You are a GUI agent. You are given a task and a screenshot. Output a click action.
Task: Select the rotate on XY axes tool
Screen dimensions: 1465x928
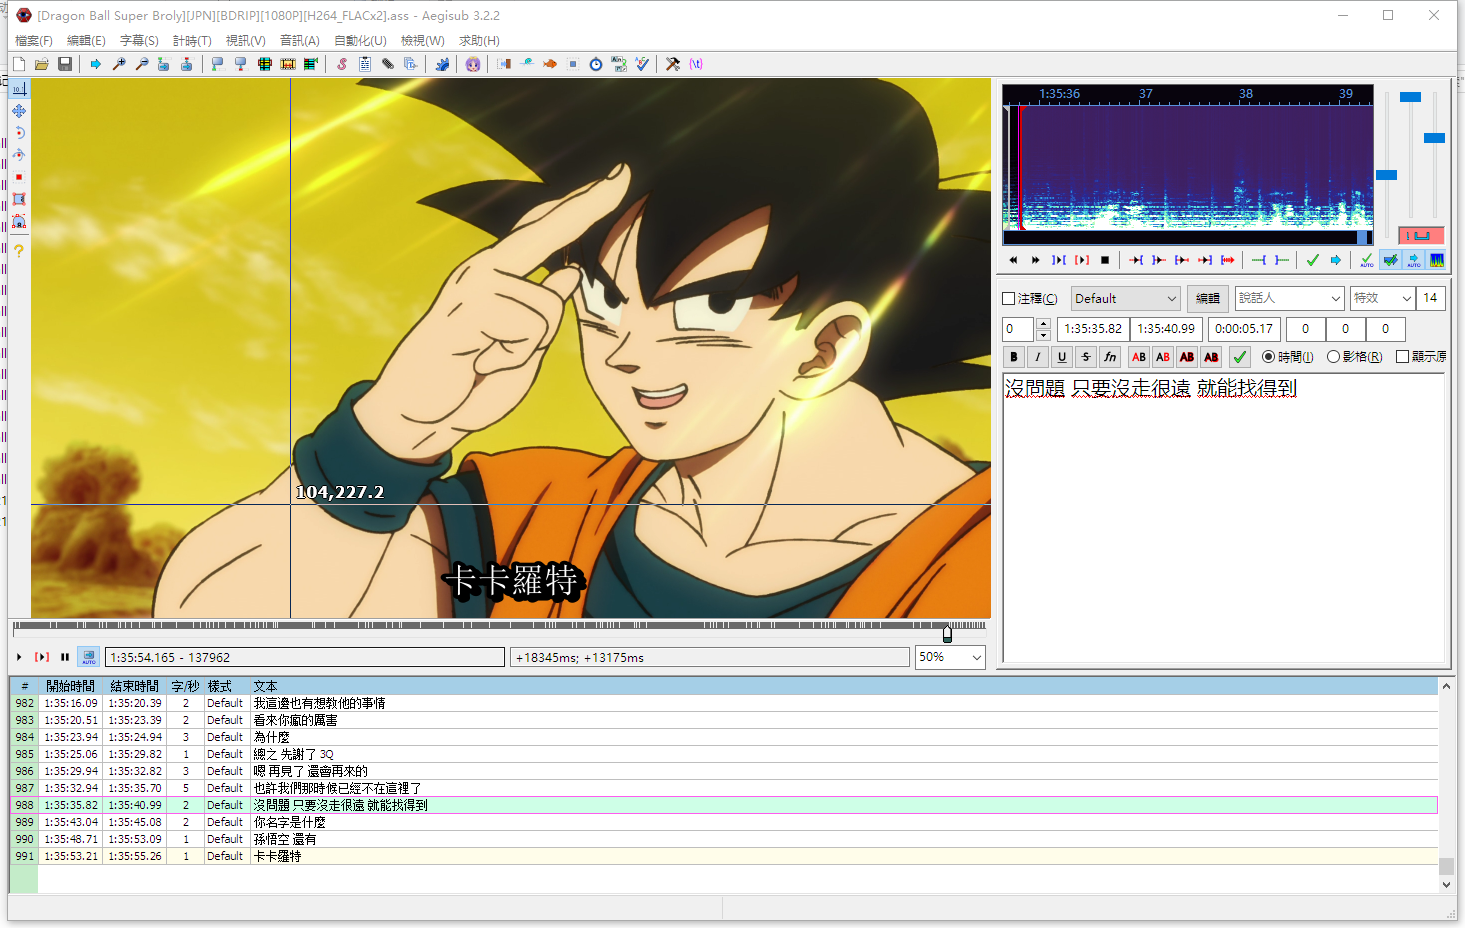tap(19, 155)
